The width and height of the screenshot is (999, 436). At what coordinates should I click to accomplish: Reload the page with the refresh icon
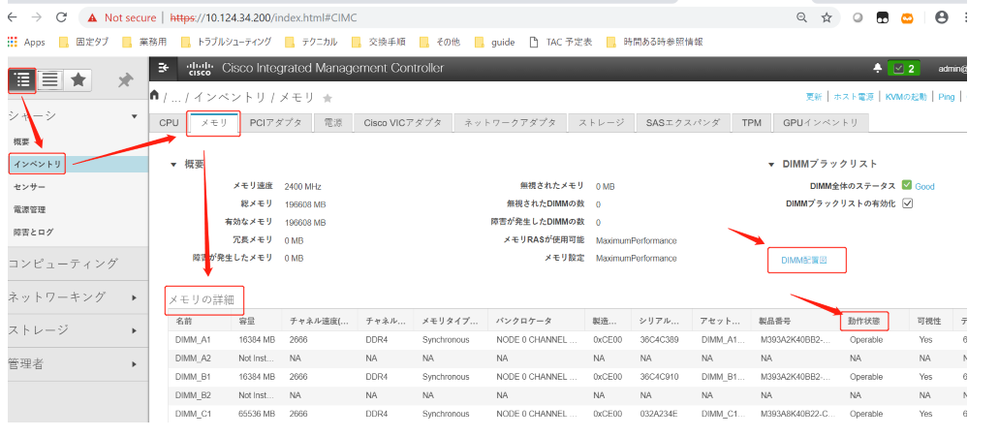click(x=61, y=18)
